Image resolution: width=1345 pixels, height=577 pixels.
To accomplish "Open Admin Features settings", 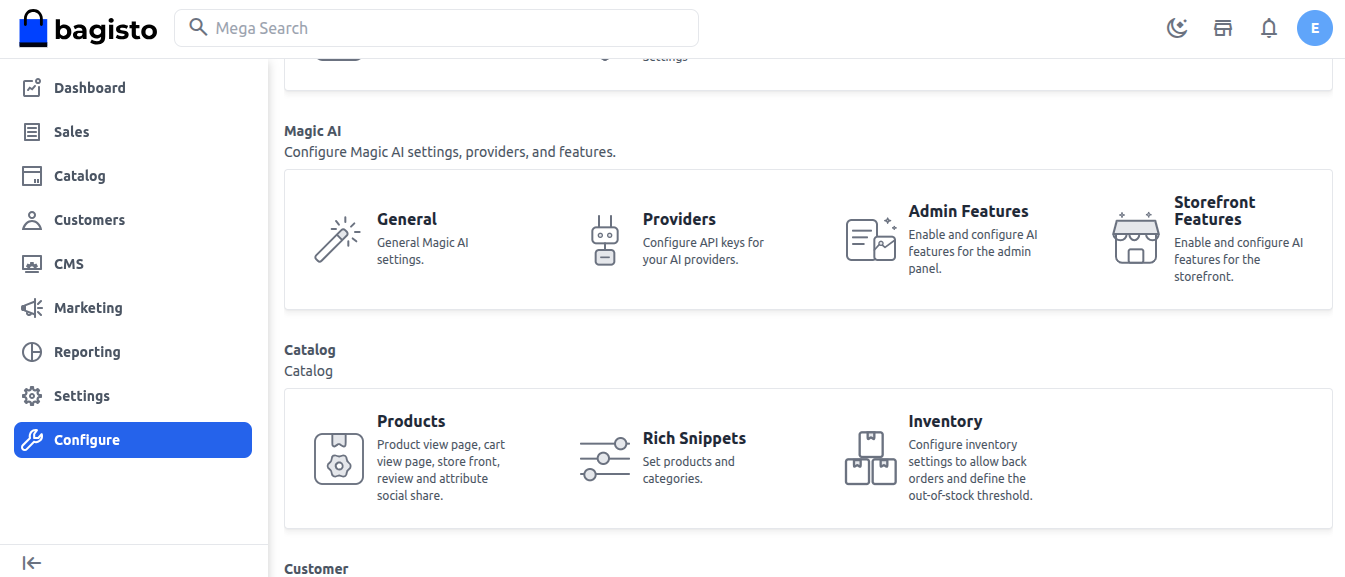I will click(x=968, y=211).
